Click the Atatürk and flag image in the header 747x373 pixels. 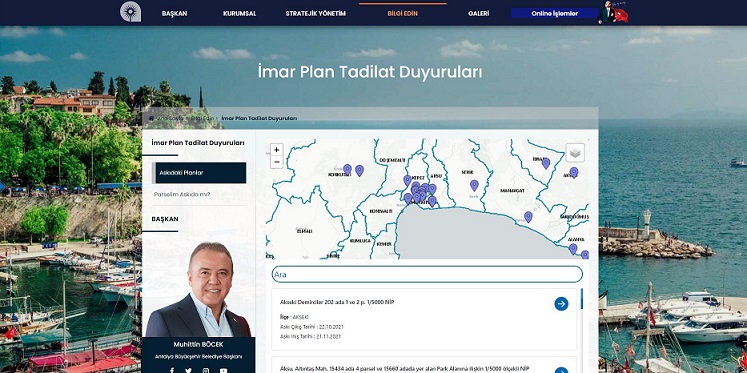point(613,12)
